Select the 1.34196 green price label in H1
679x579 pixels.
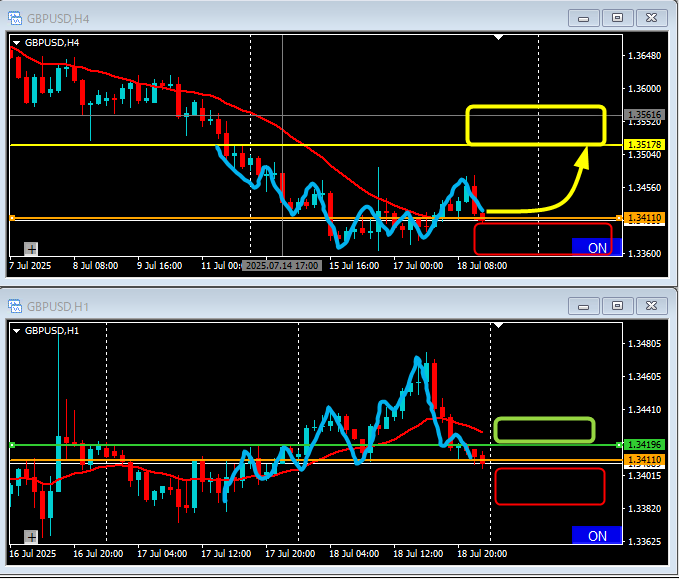point(644,445)
